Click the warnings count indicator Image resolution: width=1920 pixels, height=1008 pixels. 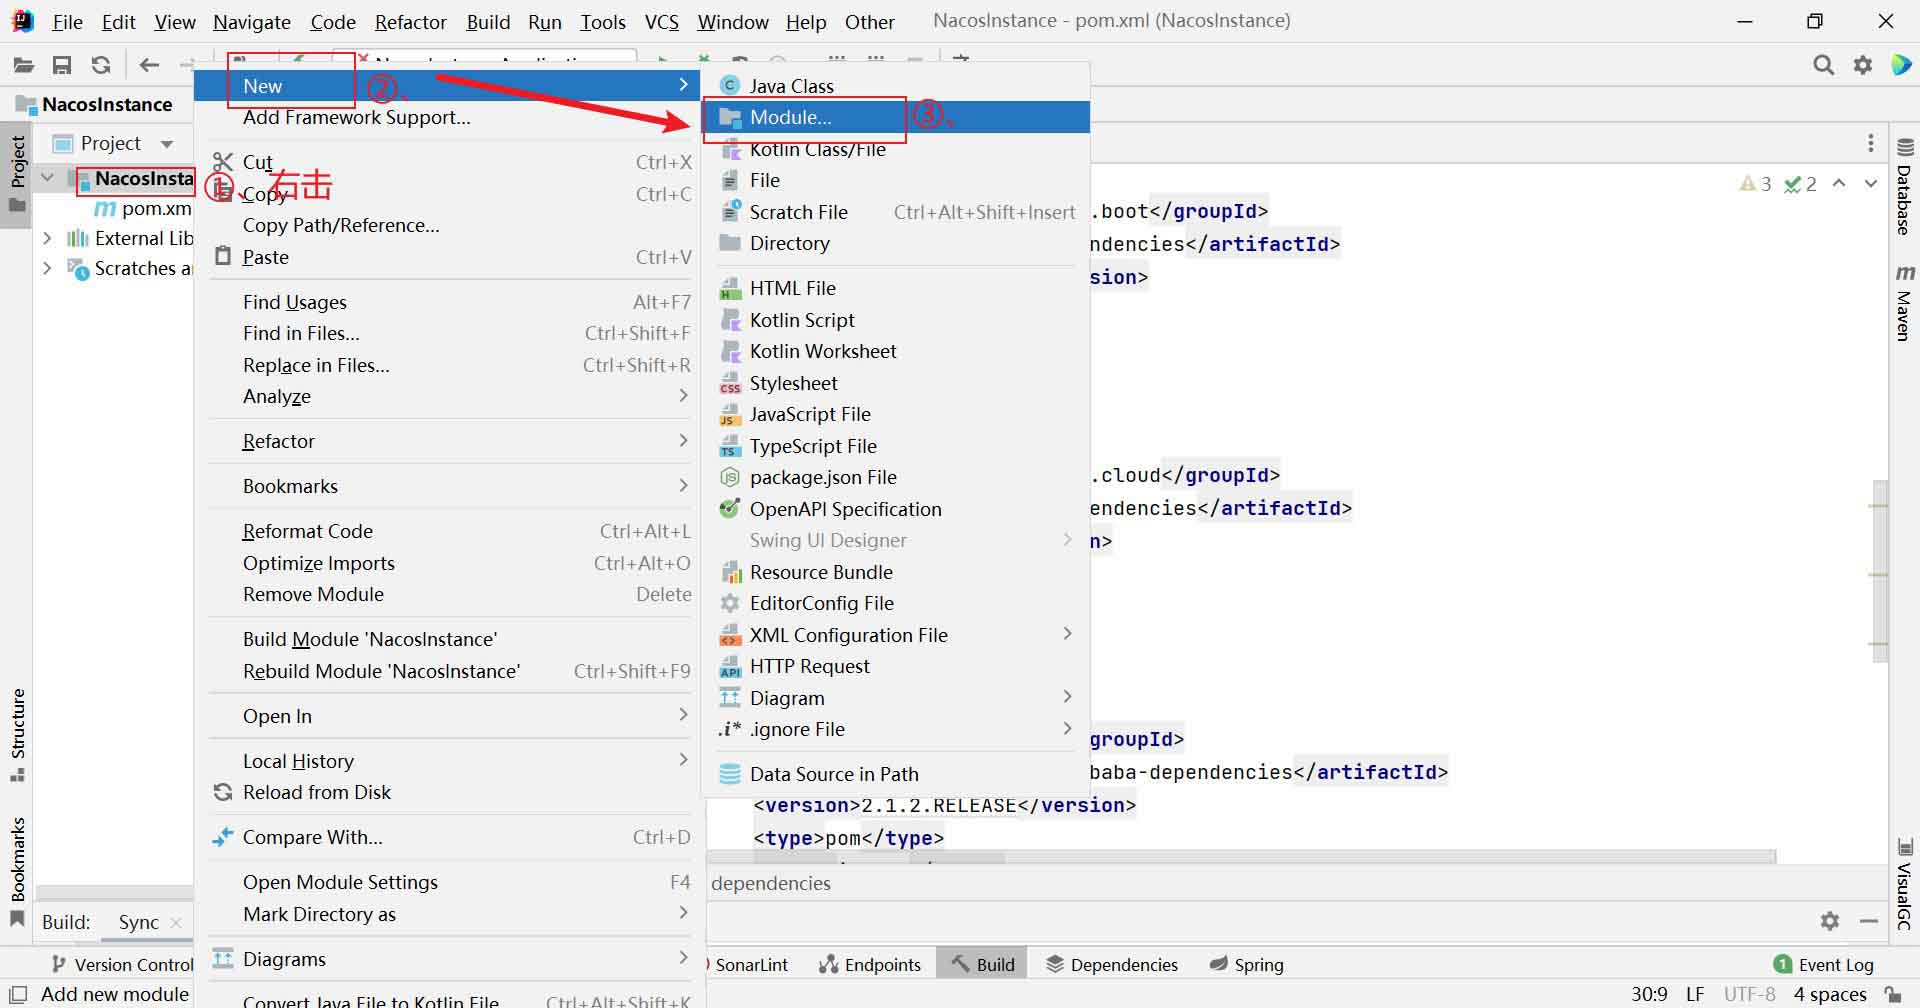point(1755,184)
